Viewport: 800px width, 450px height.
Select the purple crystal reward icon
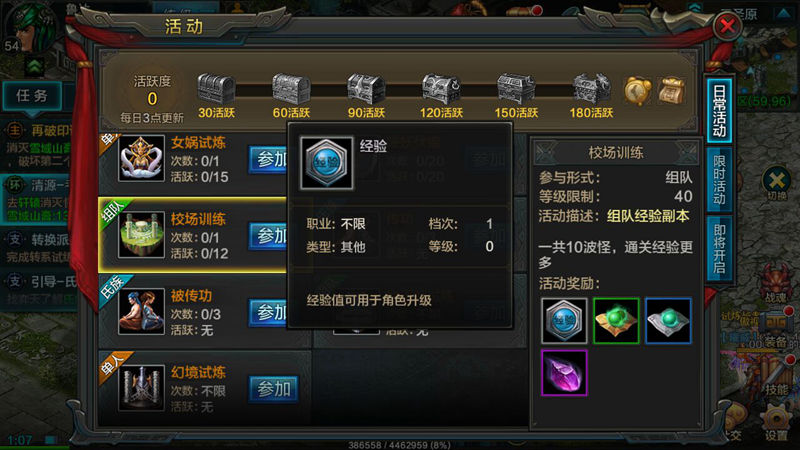point(564,372)
